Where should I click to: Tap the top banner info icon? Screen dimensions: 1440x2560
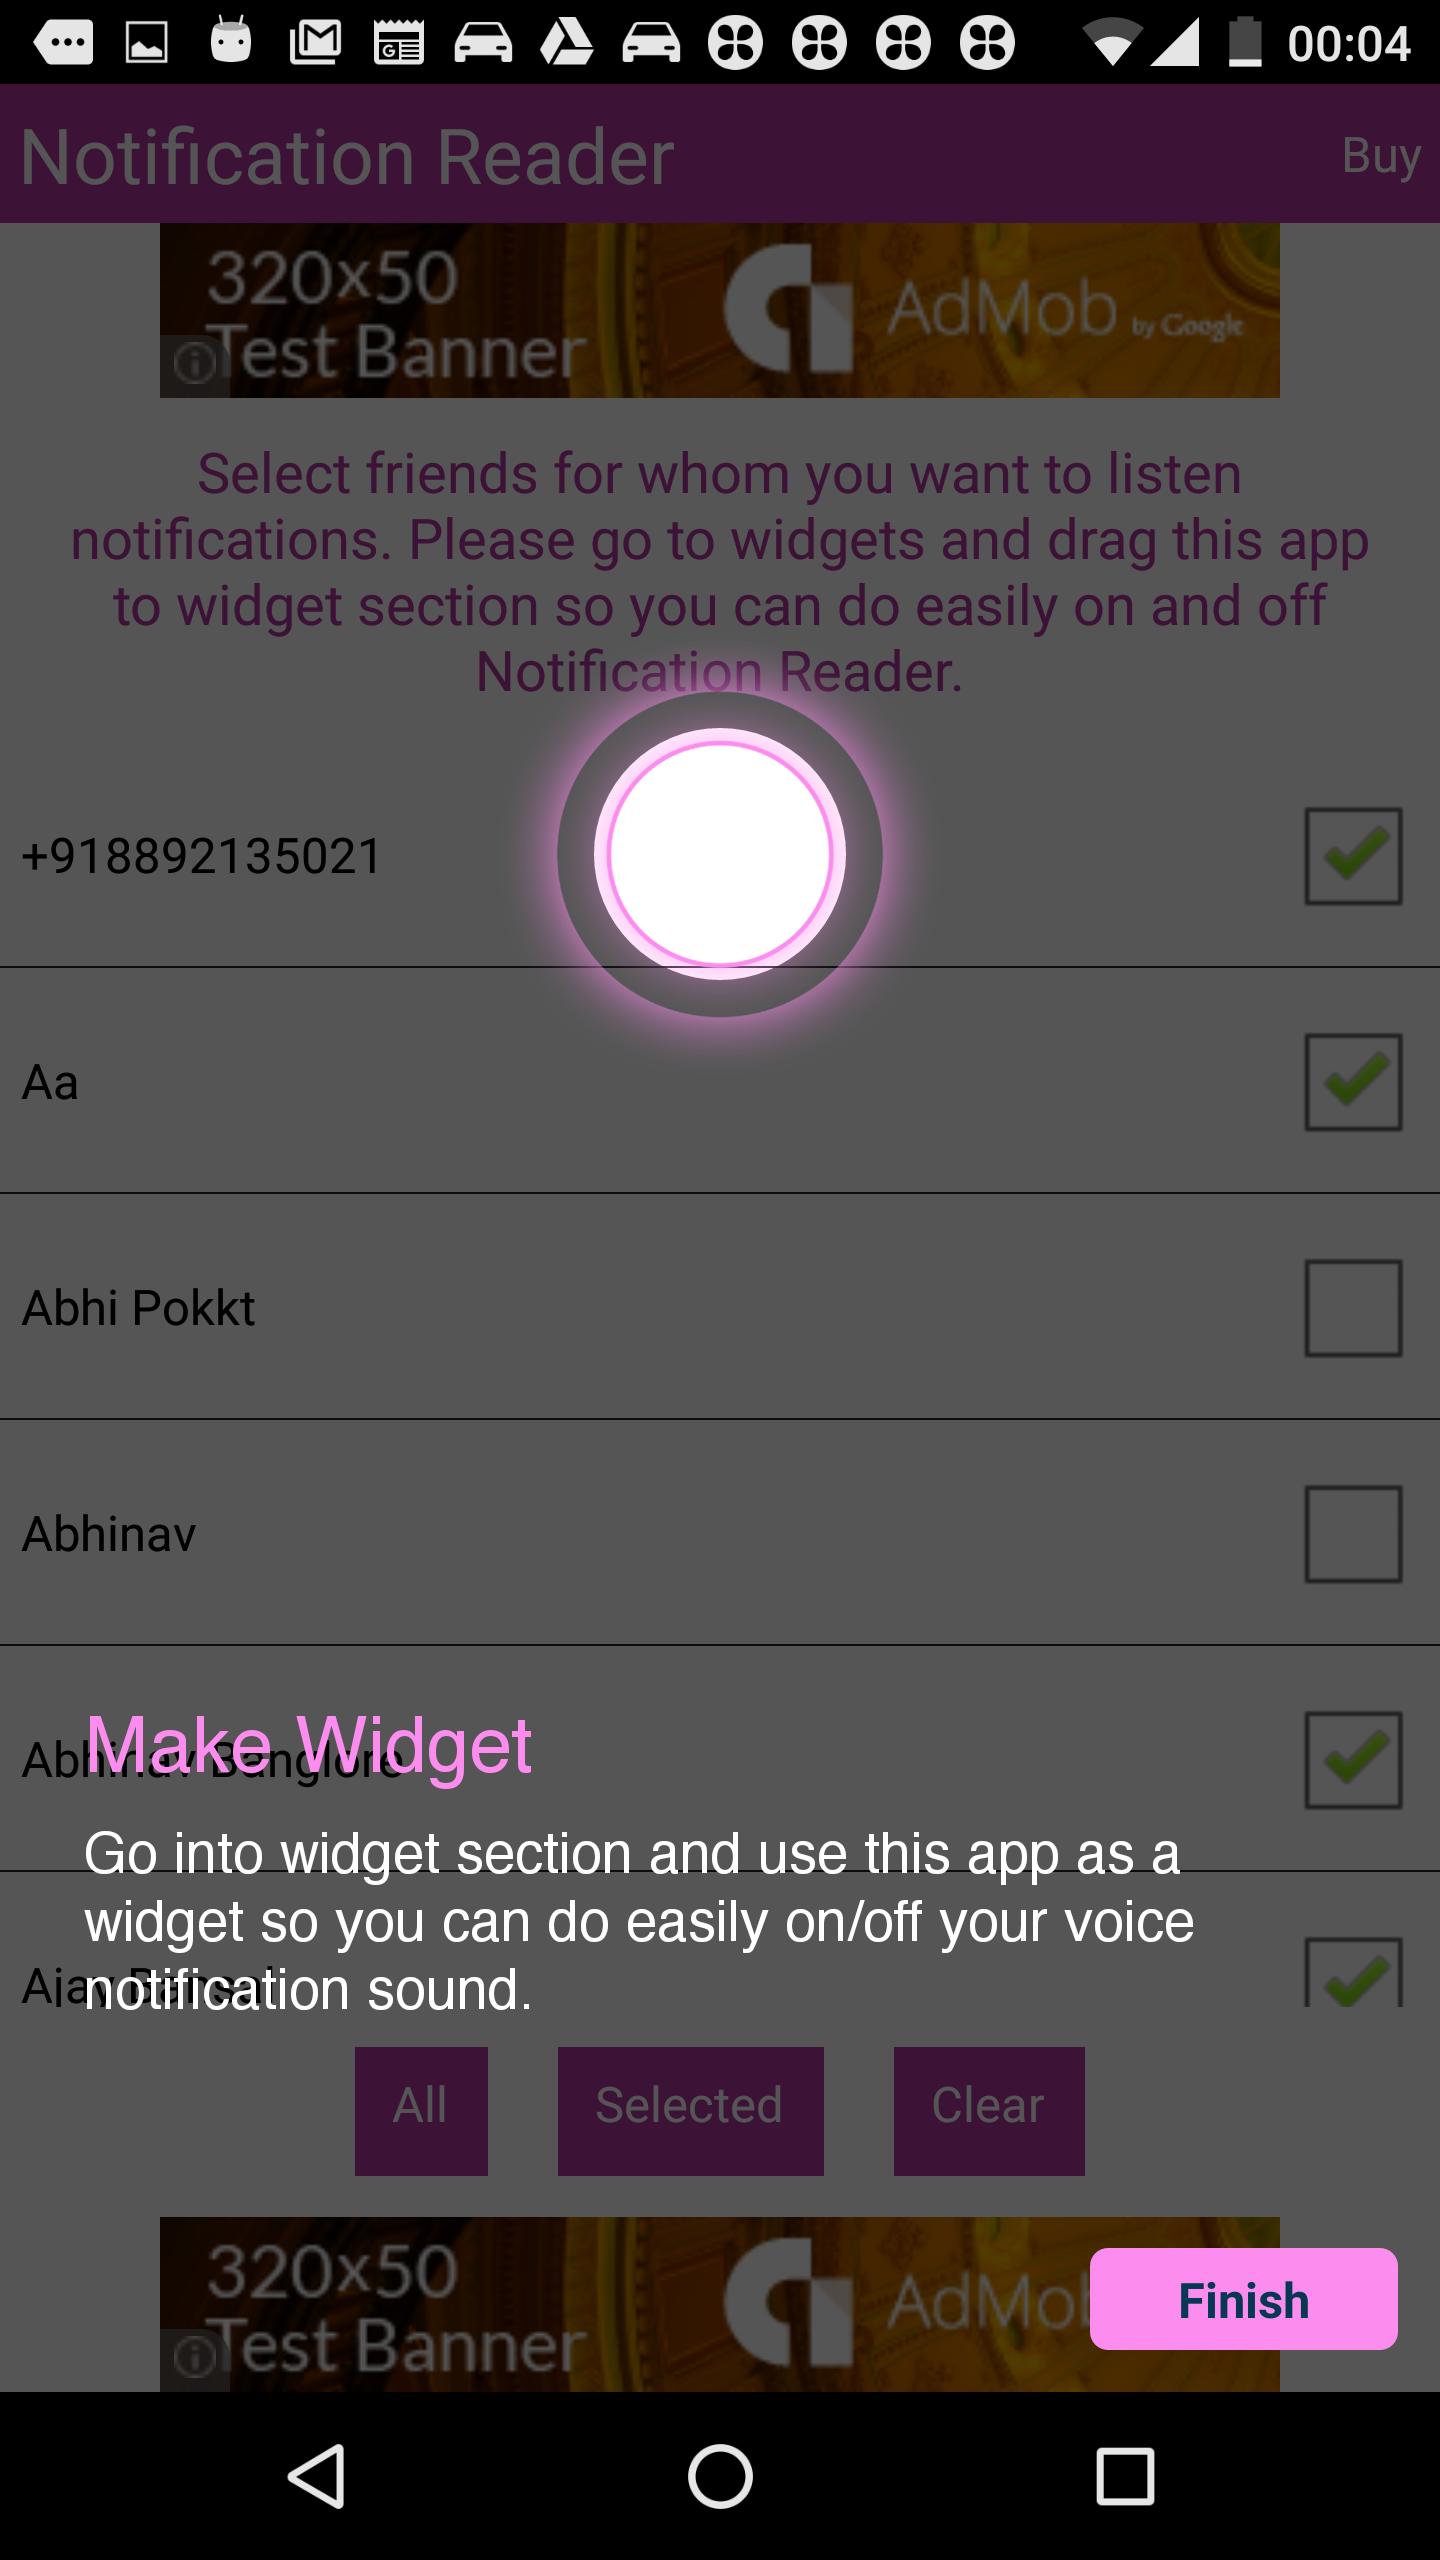tap(195, 362)
